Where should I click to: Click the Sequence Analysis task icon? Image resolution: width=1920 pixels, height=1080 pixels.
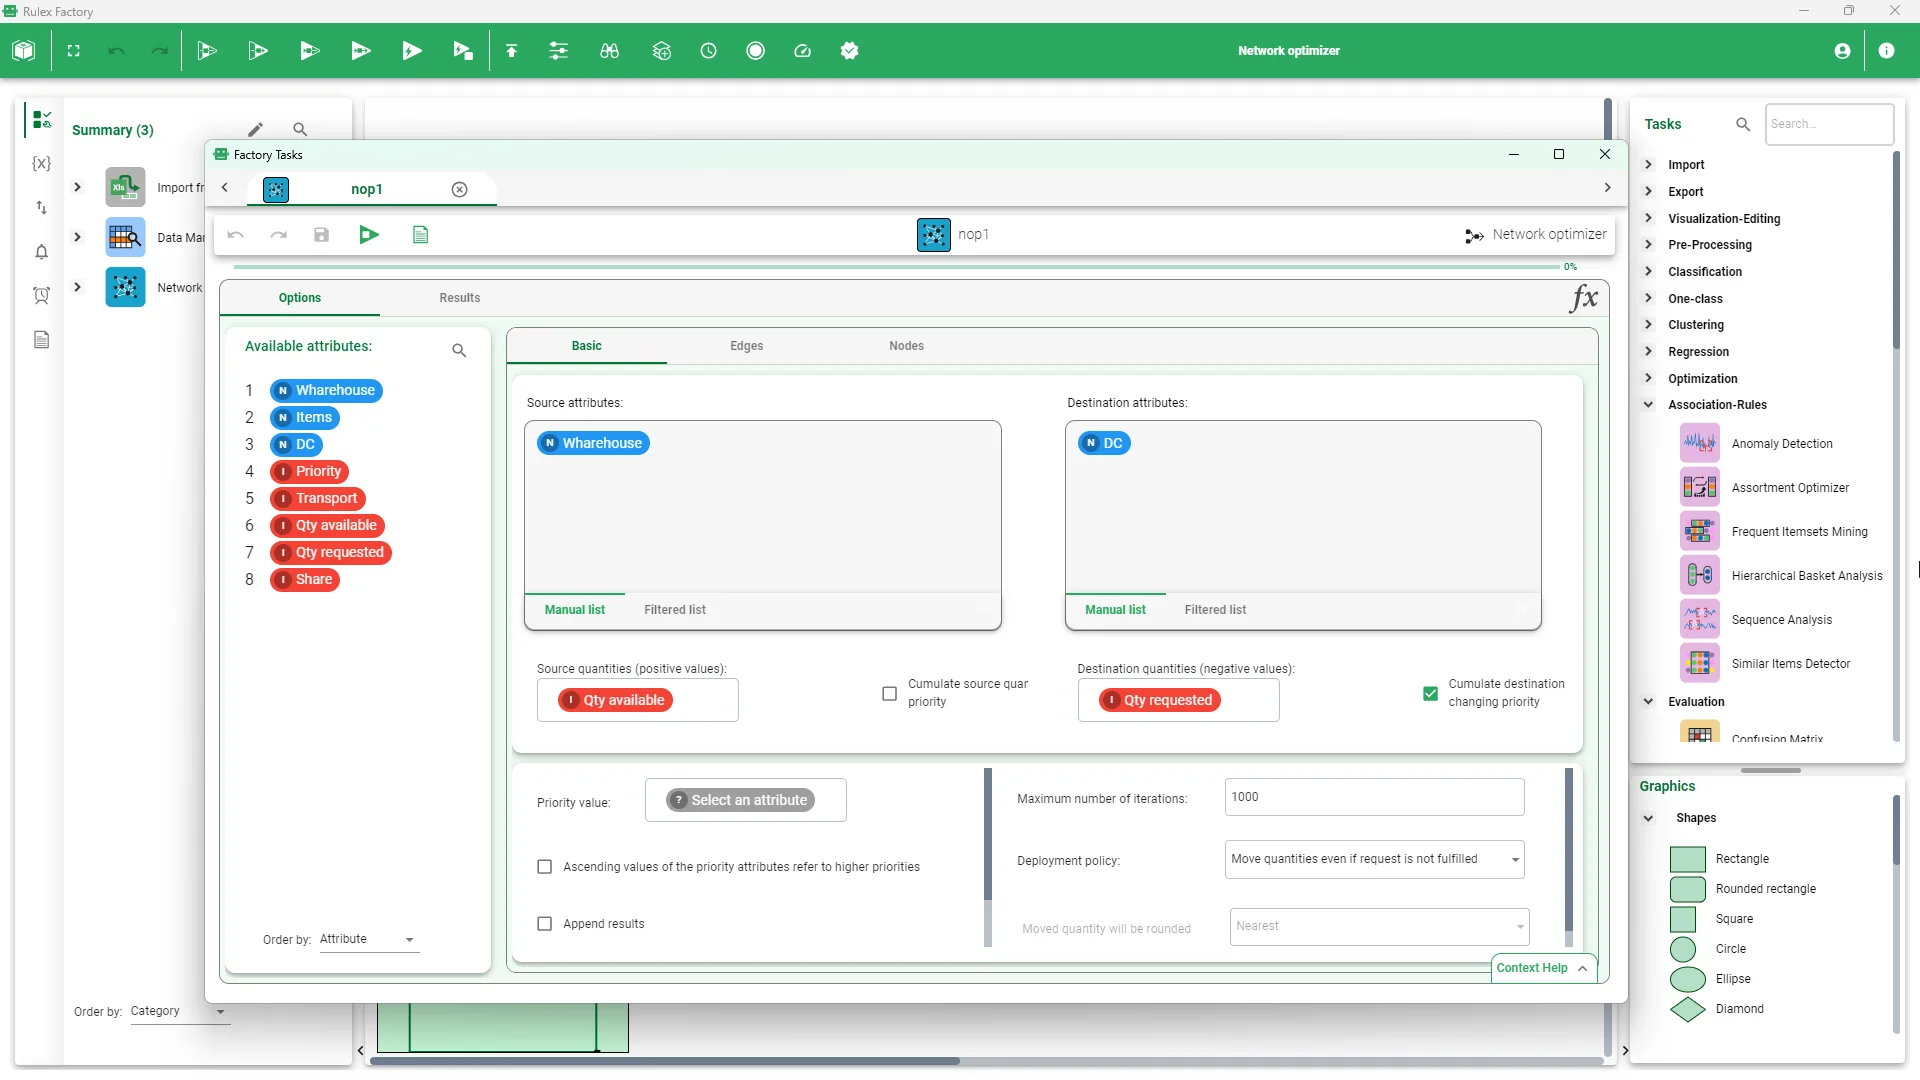coord(1699,619)
